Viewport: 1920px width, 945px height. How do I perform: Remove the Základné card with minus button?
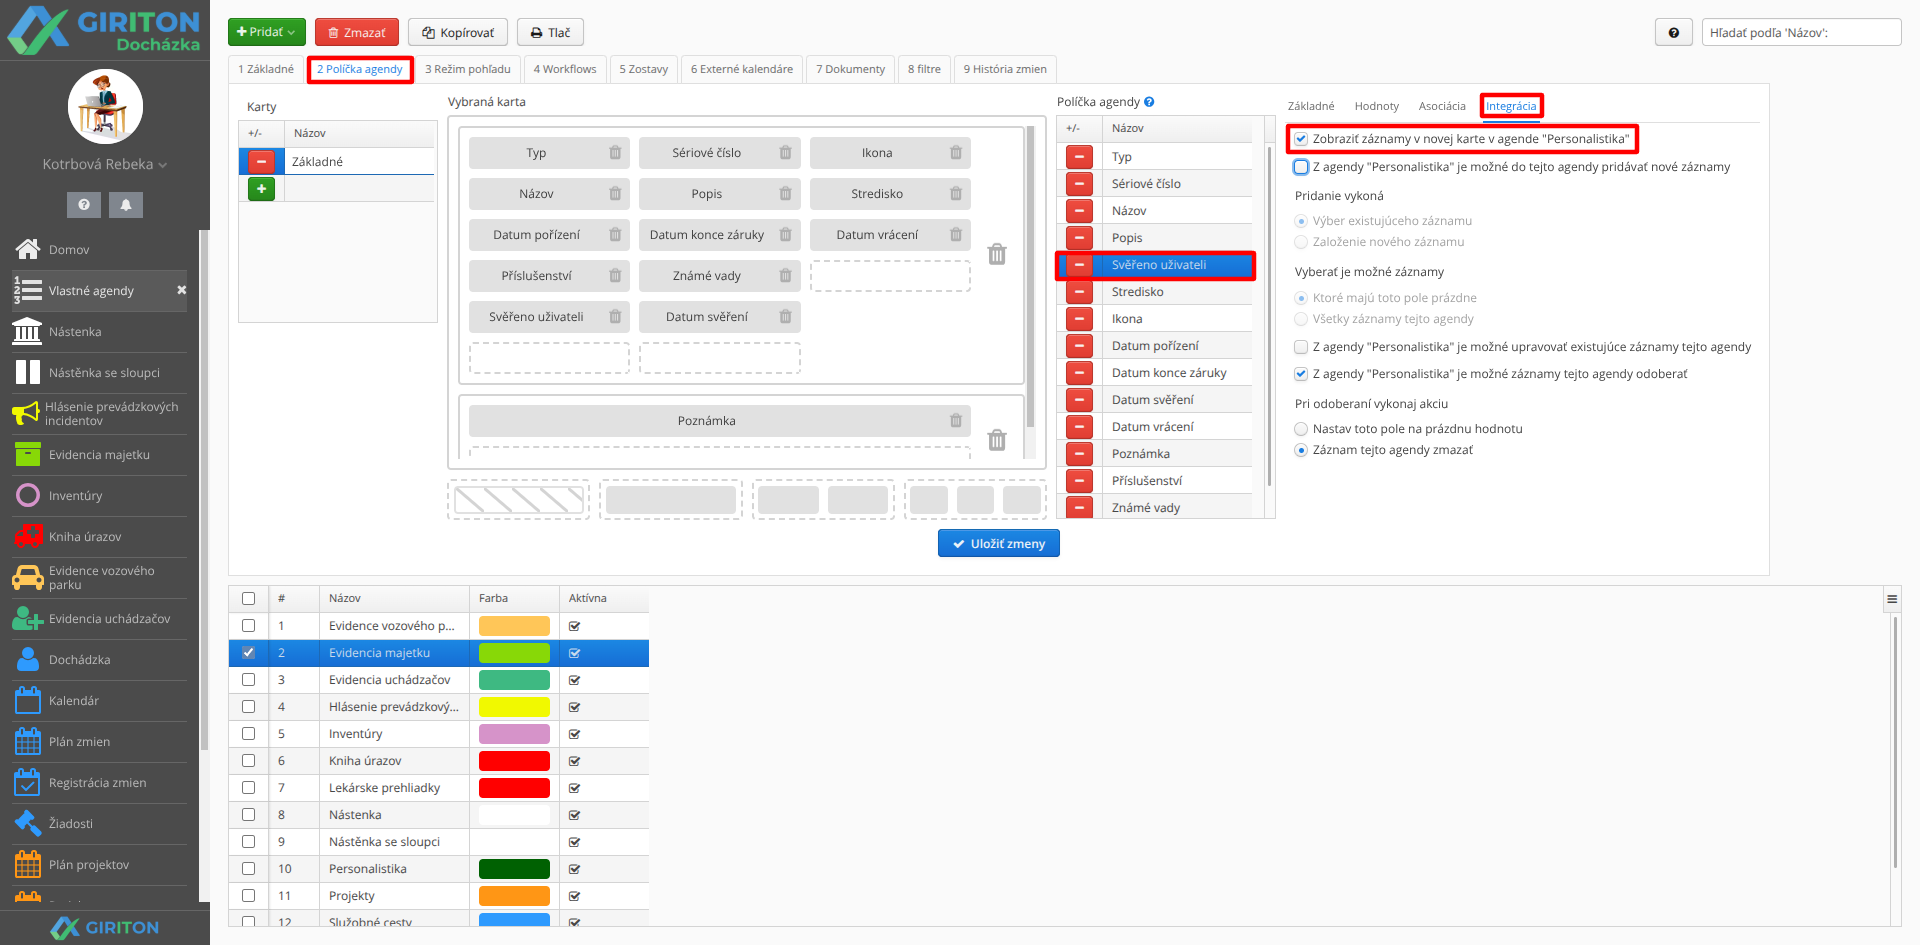point(261,161)
